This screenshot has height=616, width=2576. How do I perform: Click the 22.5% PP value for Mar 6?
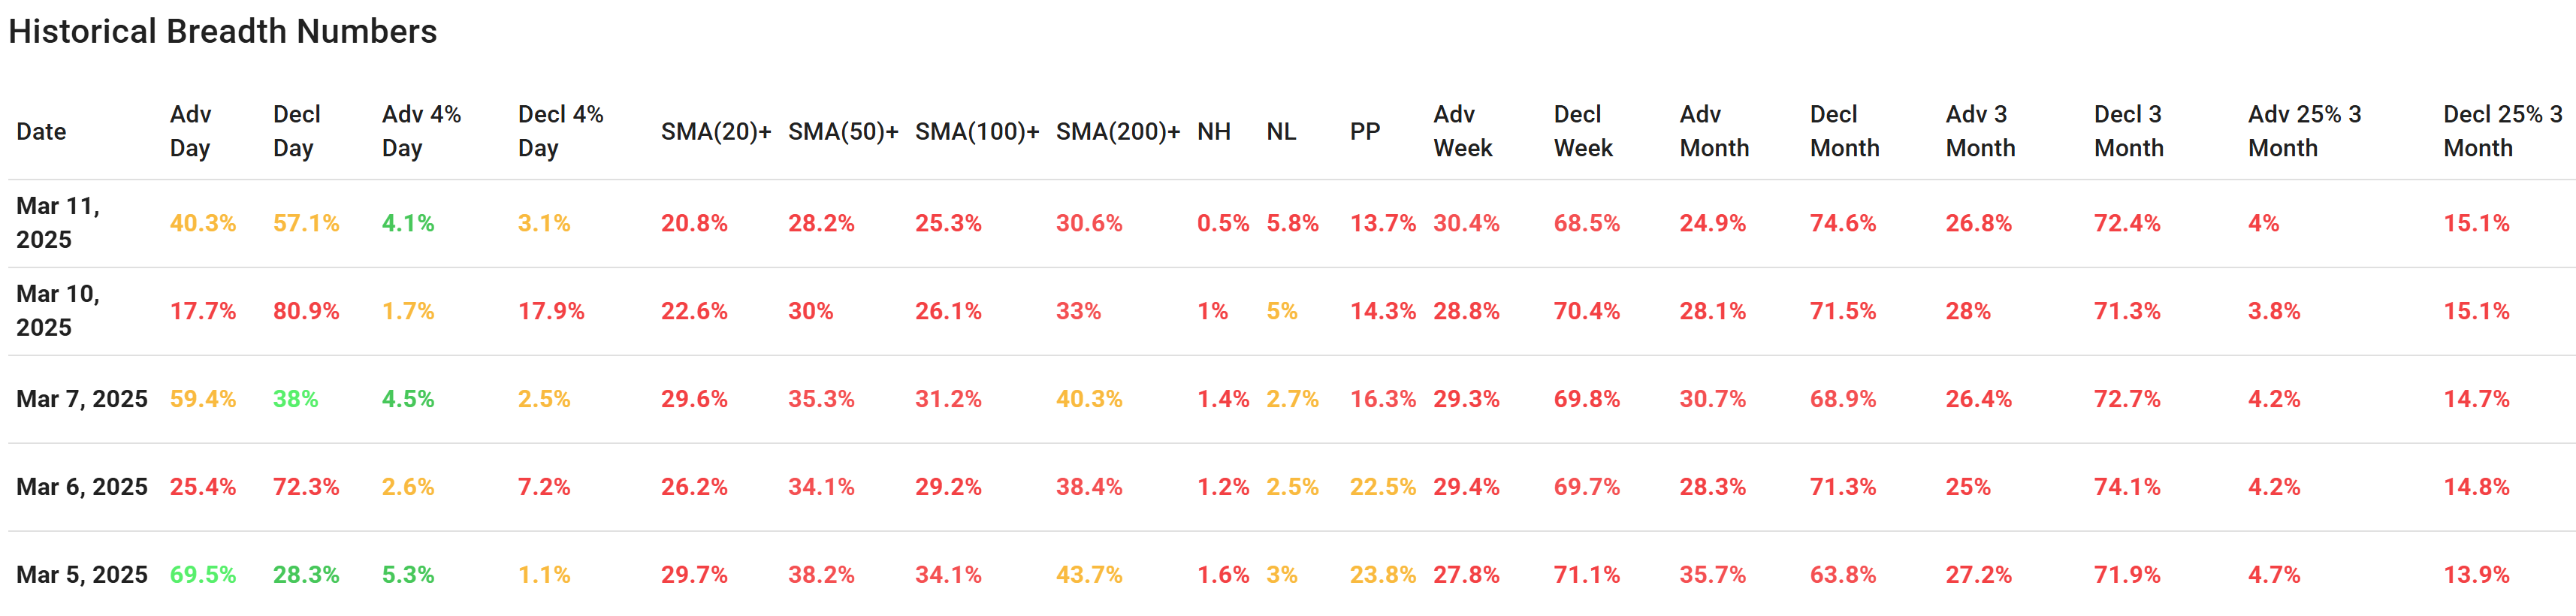[1382, 487]
